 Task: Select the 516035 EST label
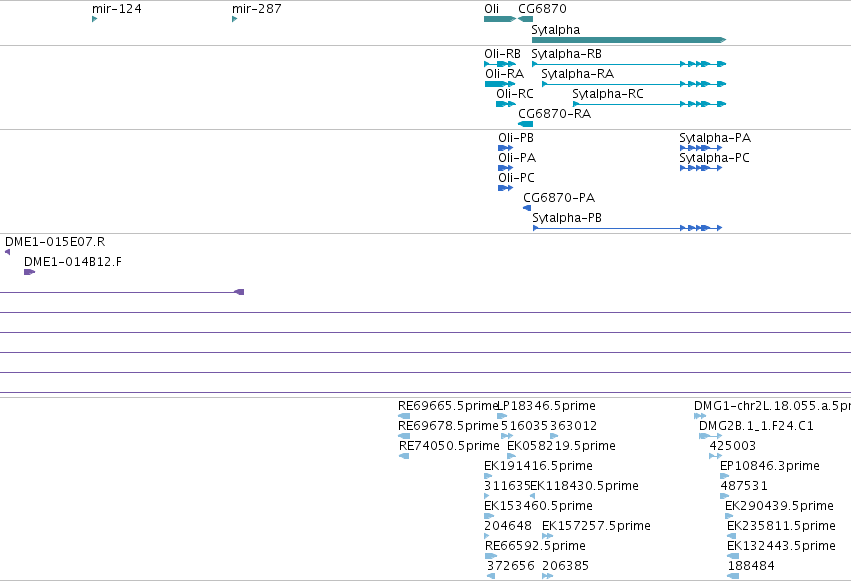point(524,426)
